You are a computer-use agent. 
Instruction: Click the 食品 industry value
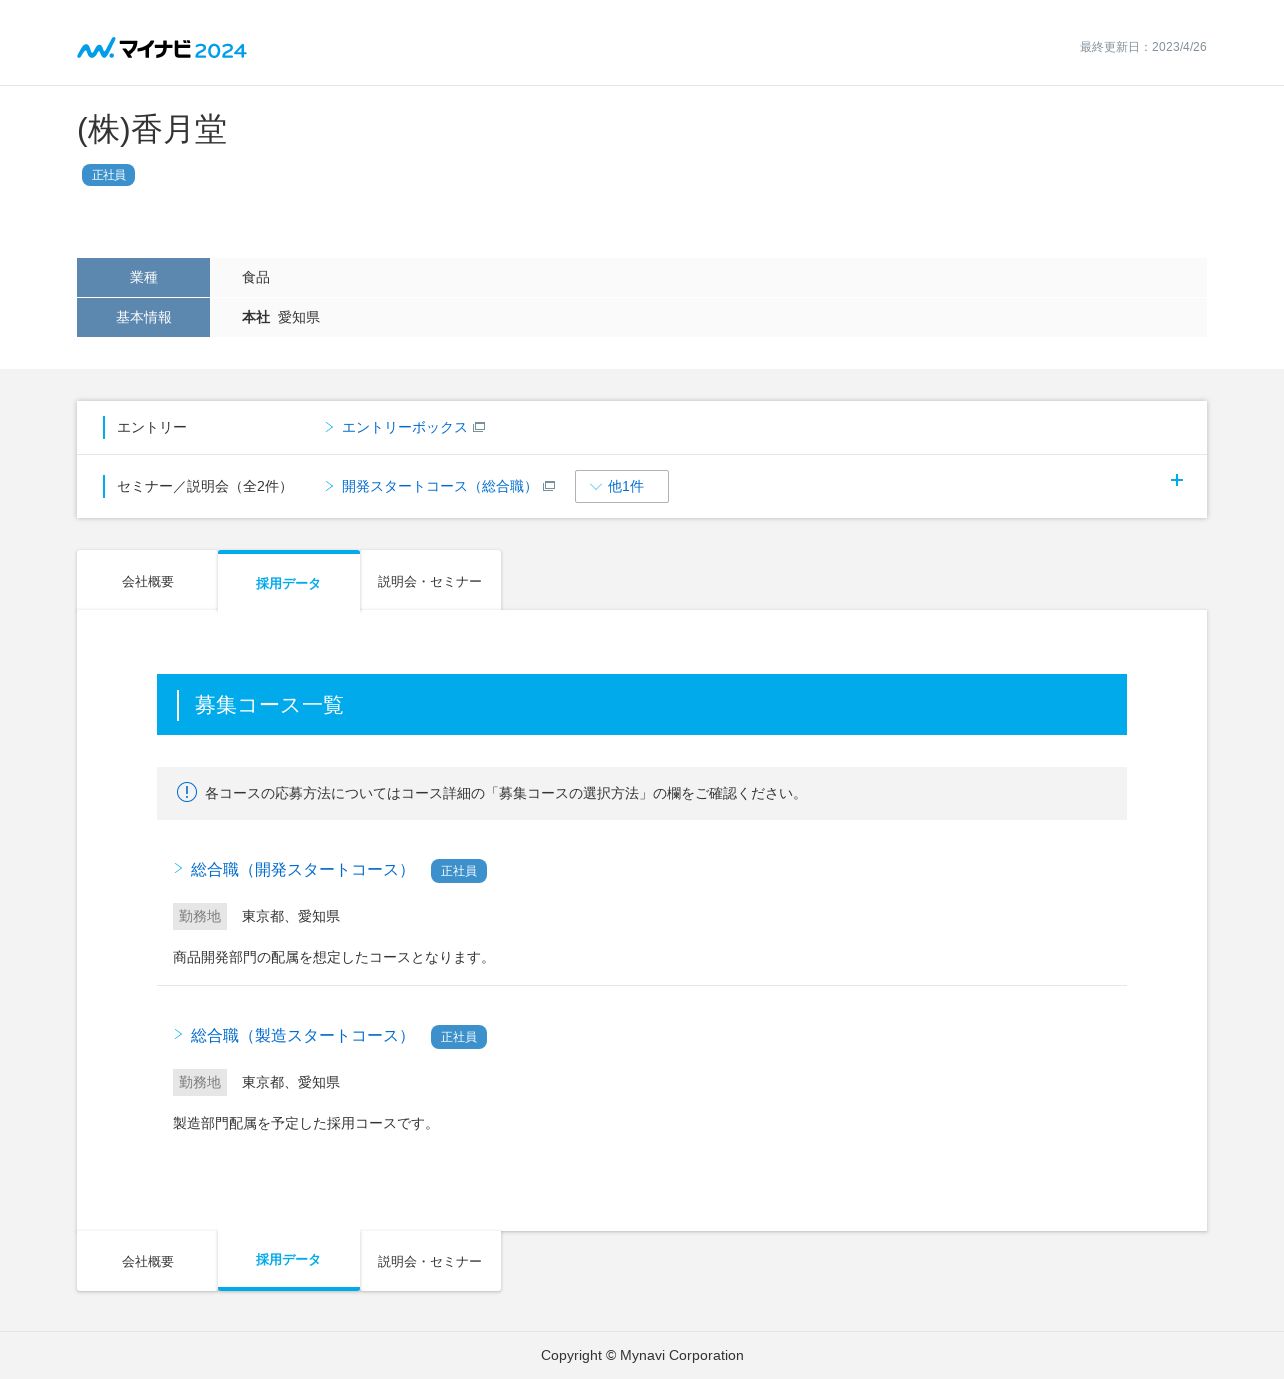click(256, 277)
